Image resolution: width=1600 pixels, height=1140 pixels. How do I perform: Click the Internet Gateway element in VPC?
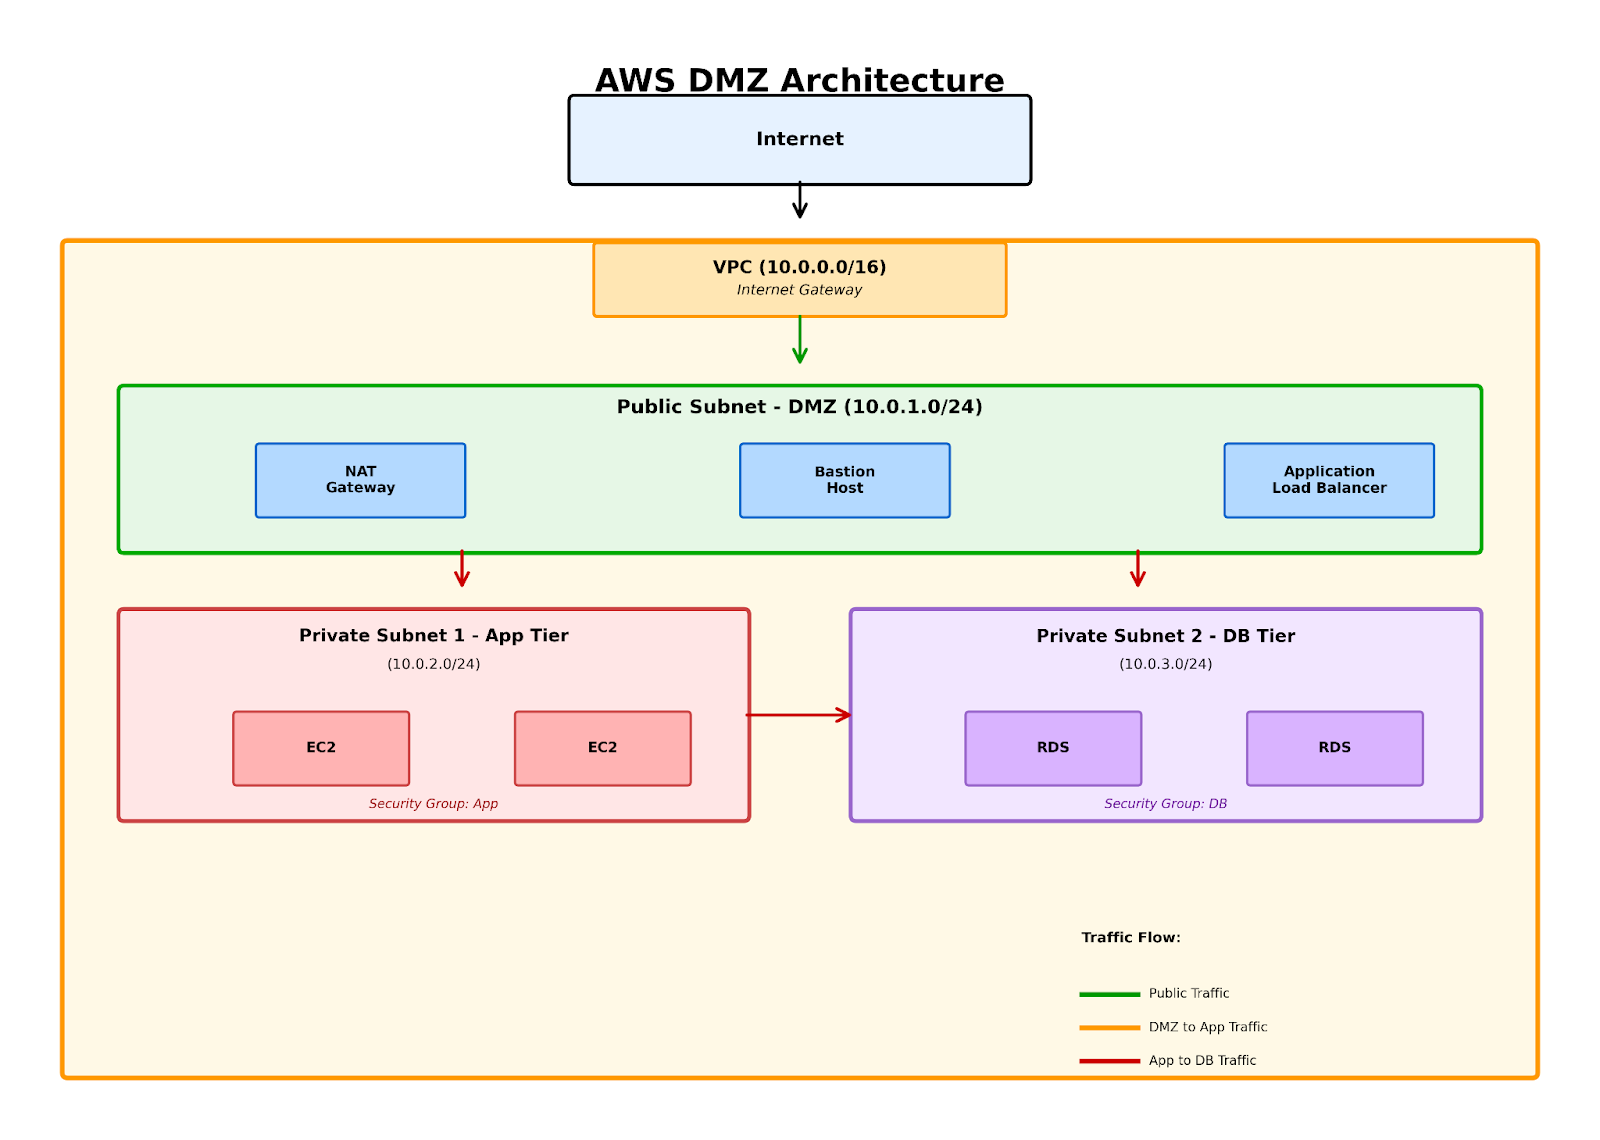pos(798,290)
